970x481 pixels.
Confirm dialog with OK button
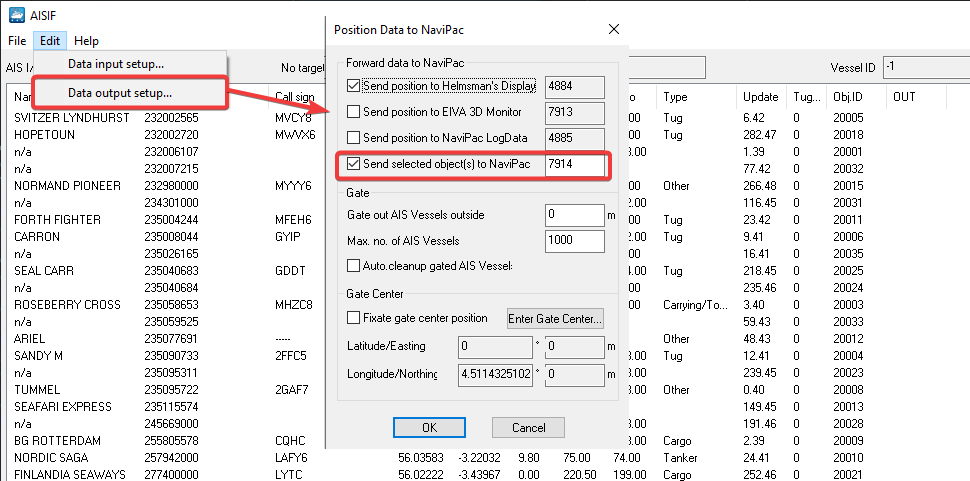pyautogui.click(x=429, y=427)
